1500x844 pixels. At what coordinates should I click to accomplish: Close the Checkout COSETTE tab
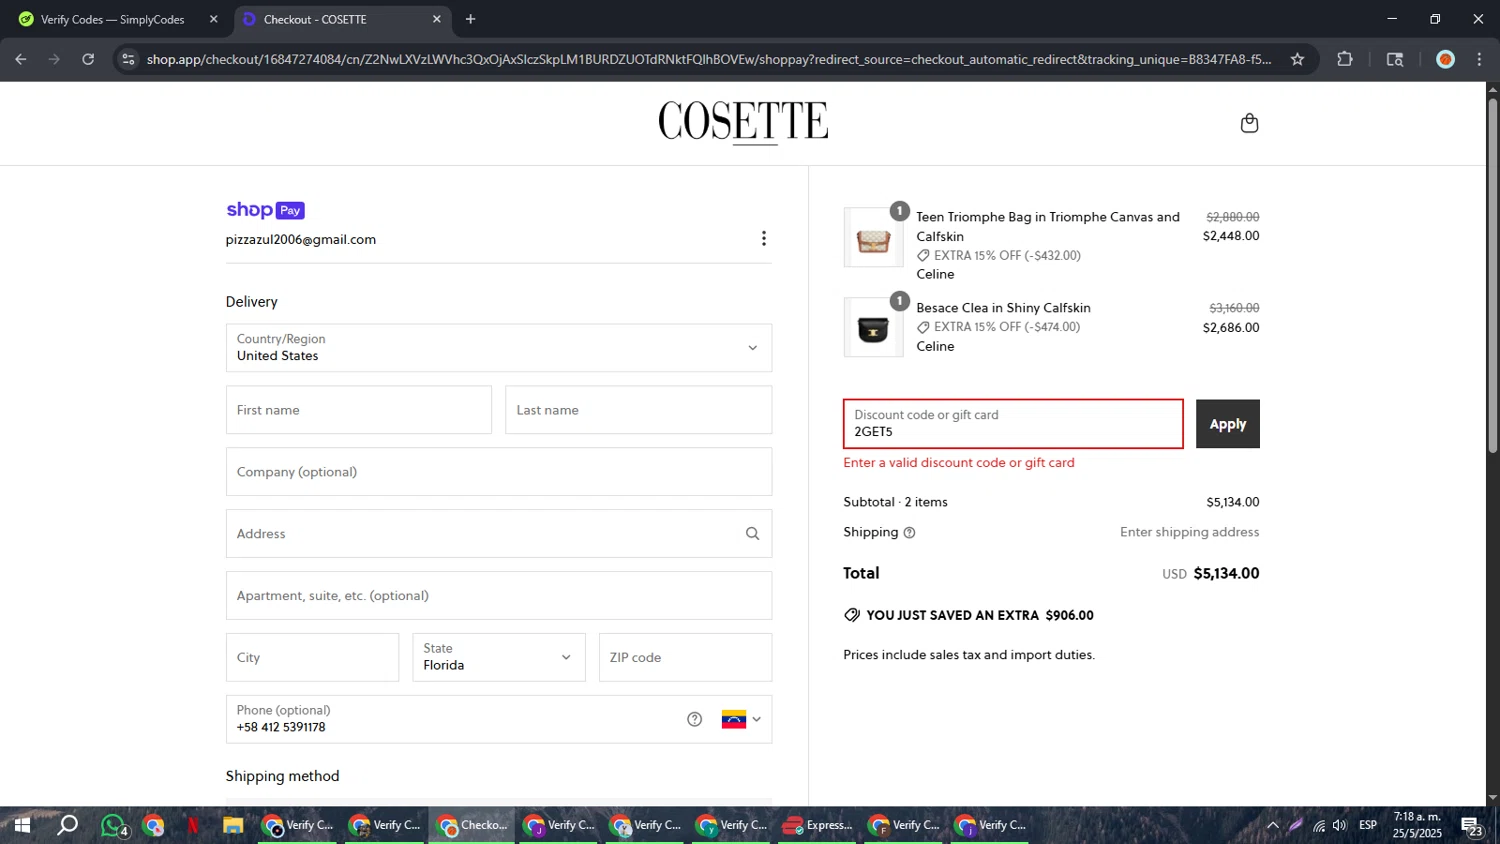[436, 19]
